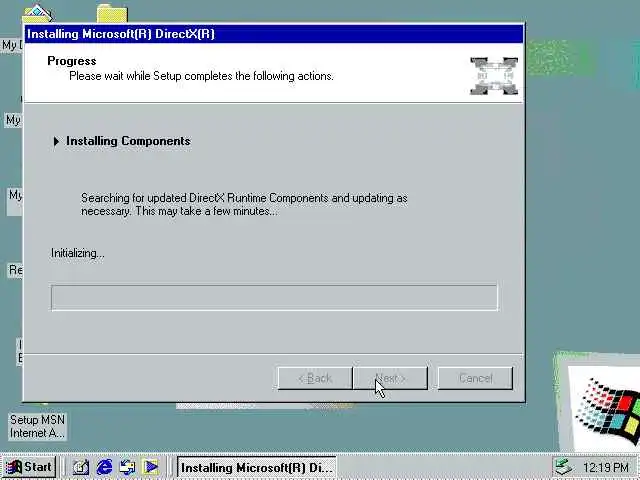Click the installation progress bar

274,298
